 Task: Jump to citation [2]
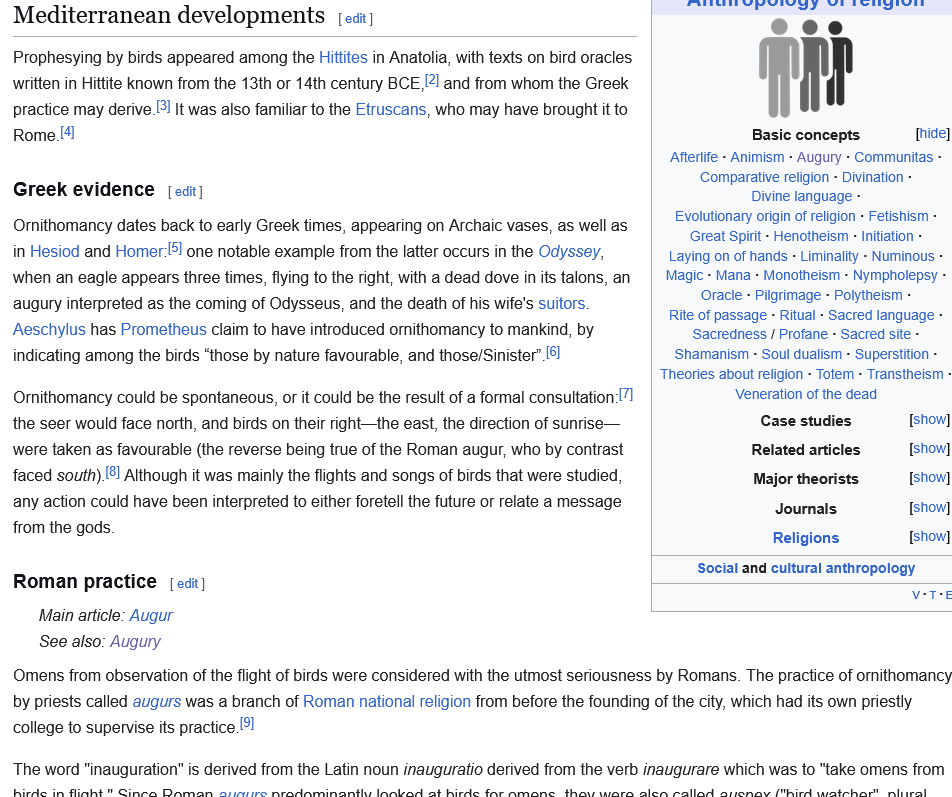pyautogui.click(x=432, y=80)
